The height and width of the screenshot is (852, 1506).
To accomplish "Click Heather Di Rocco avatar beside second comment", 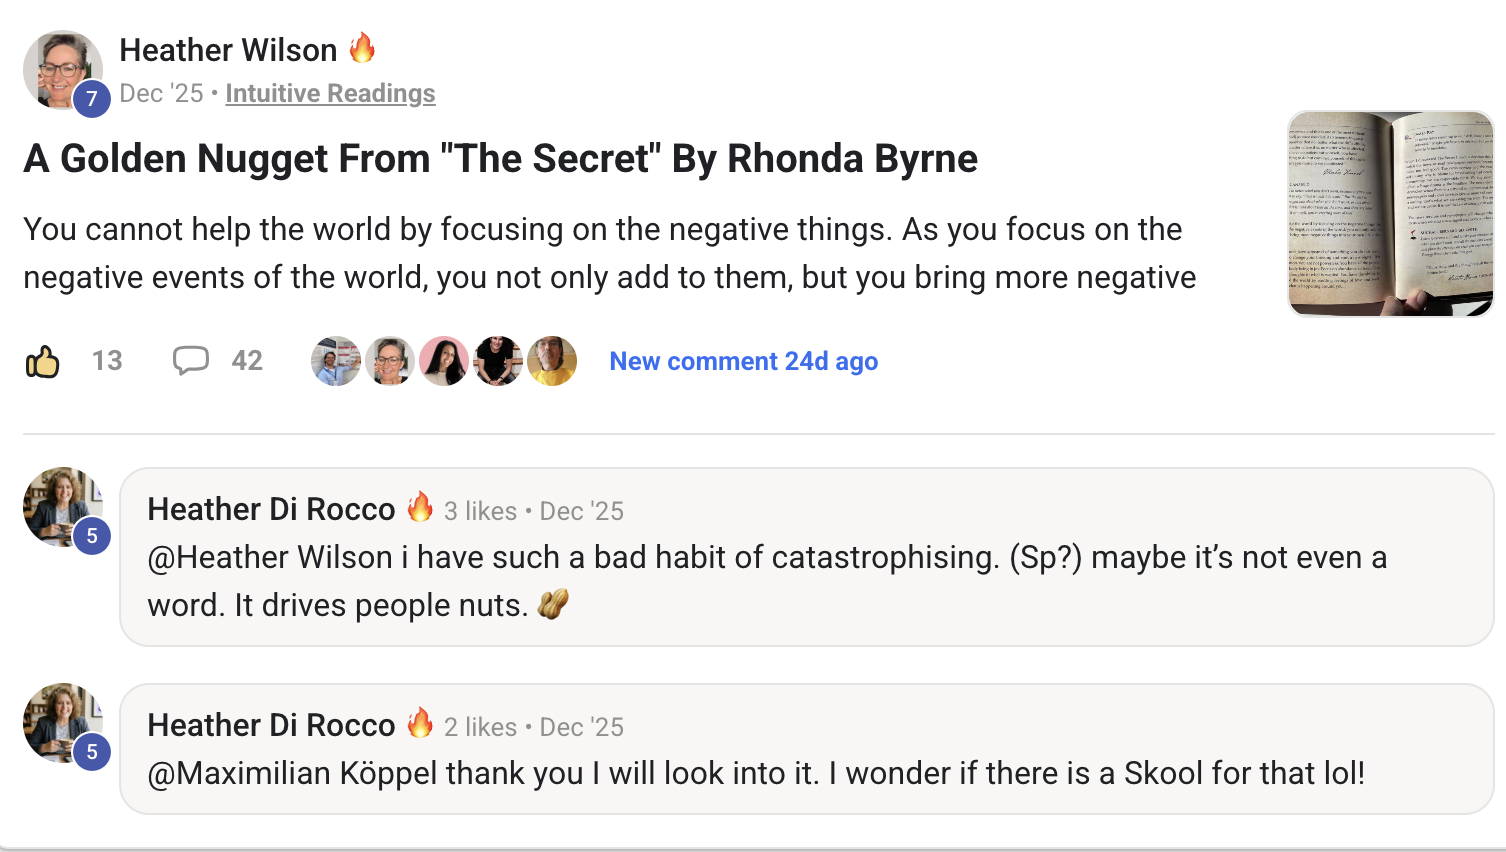I will (x=62, y=722).
